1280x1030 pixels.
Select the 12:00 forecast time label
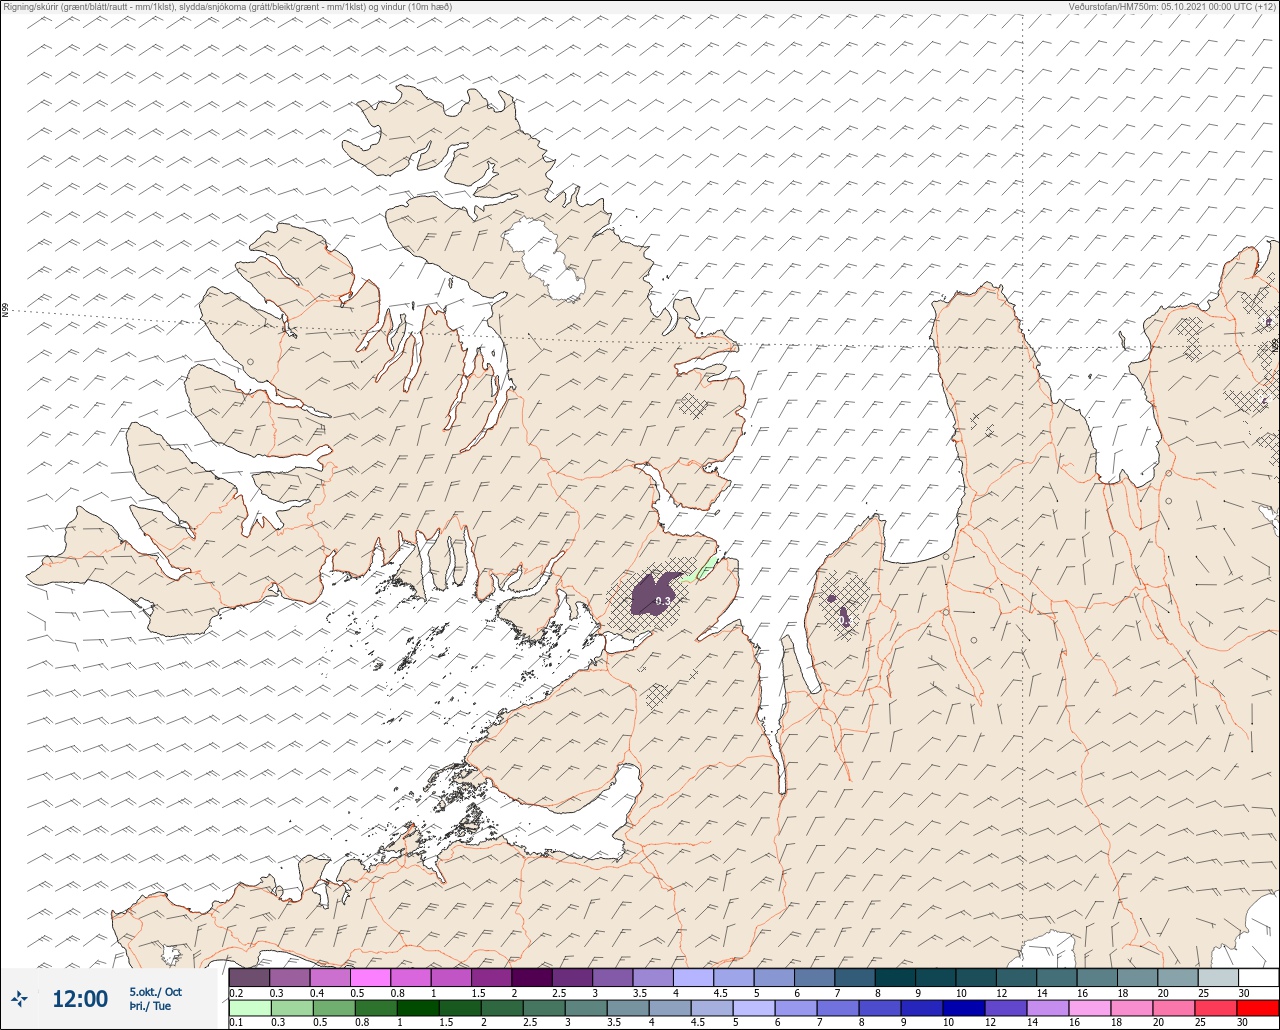[80, 999]
